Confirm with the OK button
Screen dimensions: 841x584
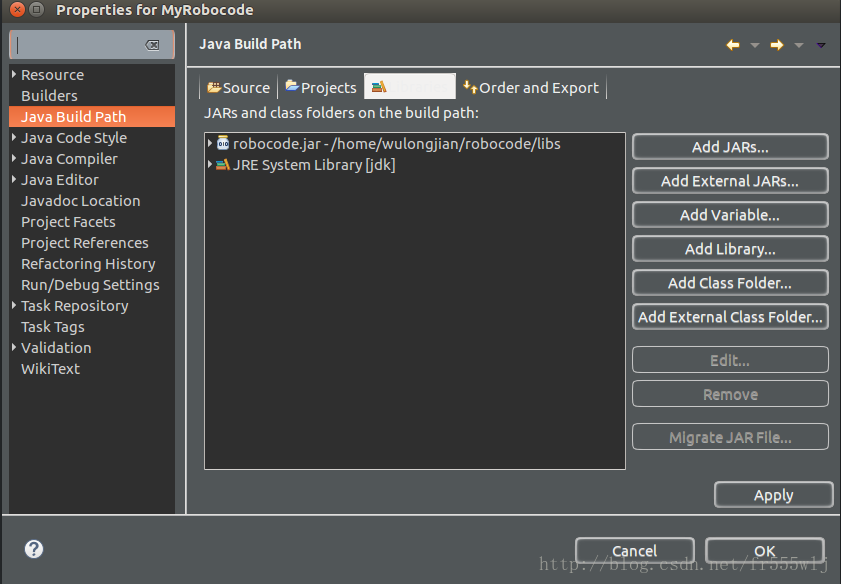pyautogui.click(x=765, y=551)
